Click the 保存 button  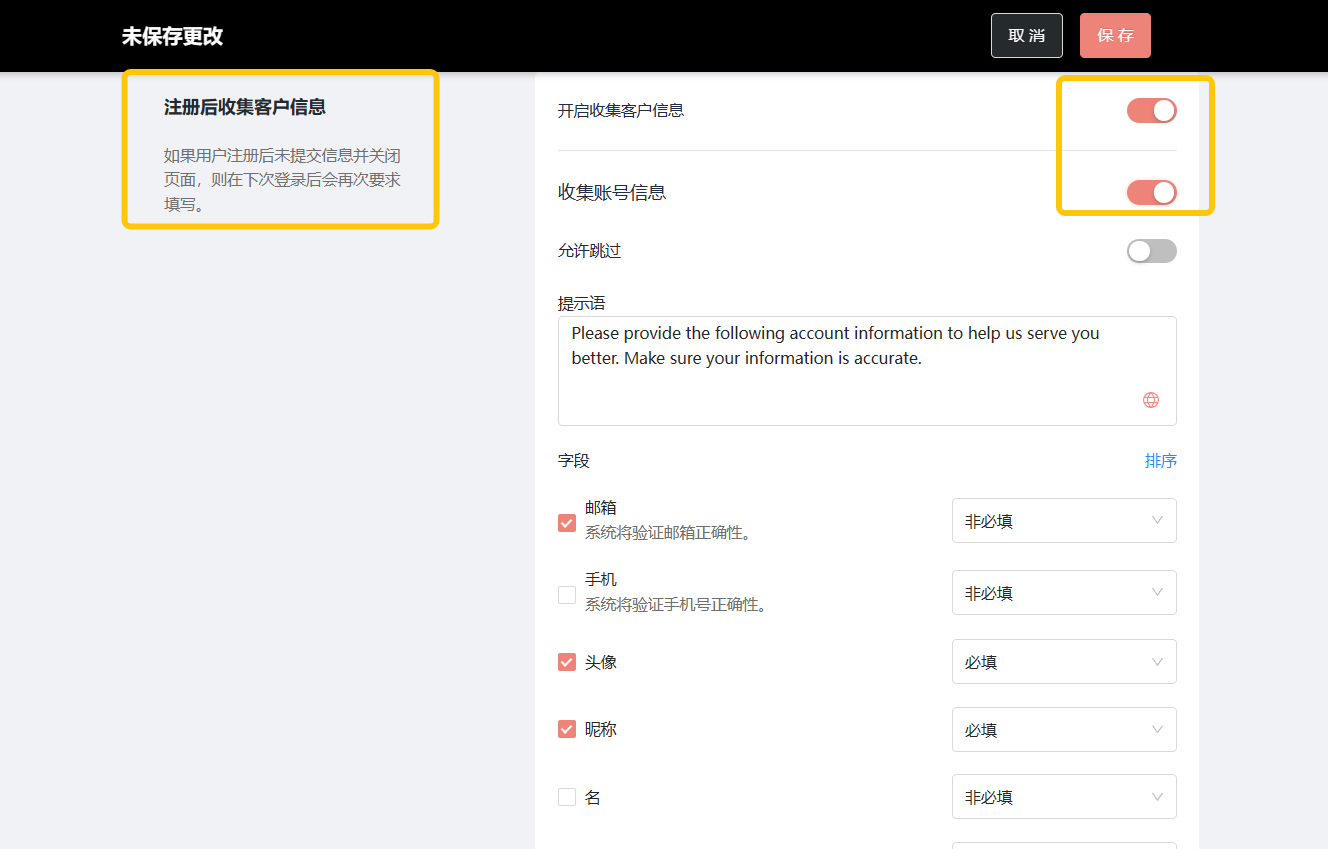tap(1115, 36)
